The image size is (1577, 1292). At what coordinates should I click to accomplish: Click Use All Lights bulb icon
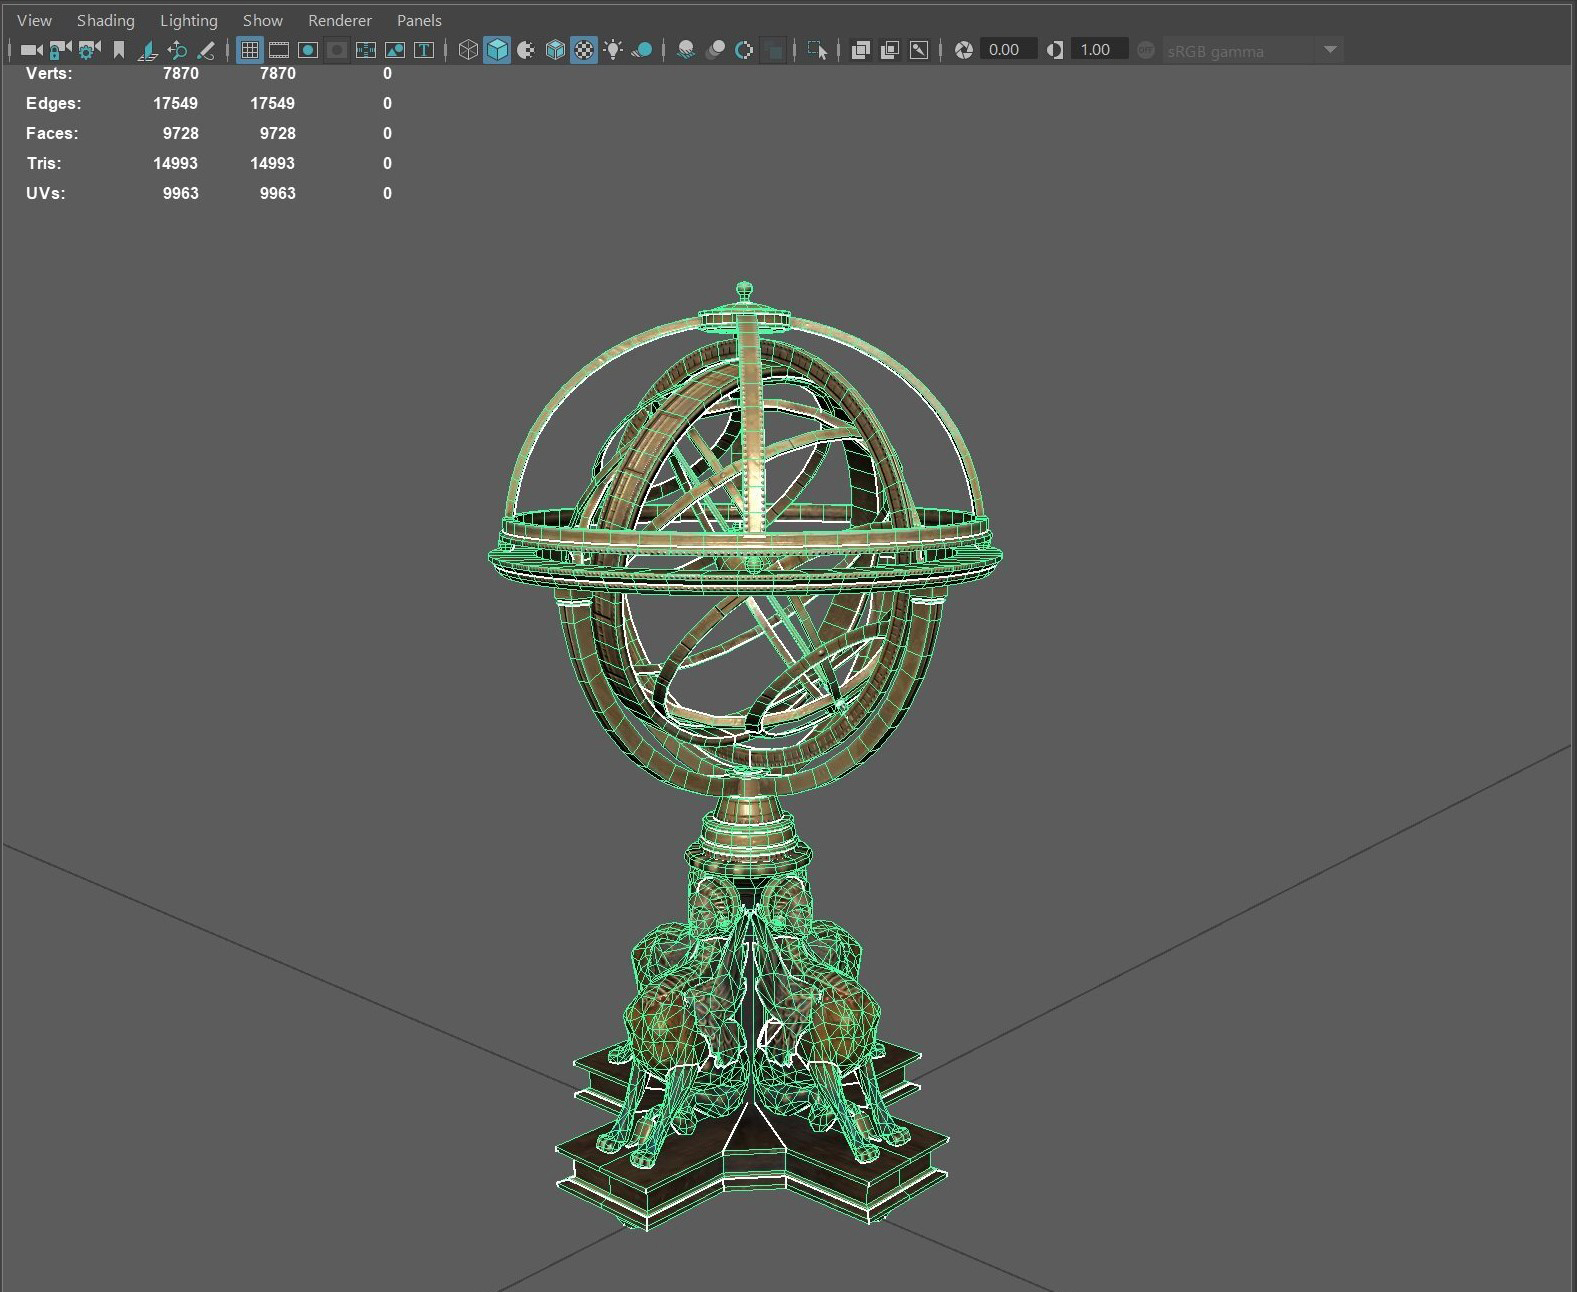coord(613,50)
